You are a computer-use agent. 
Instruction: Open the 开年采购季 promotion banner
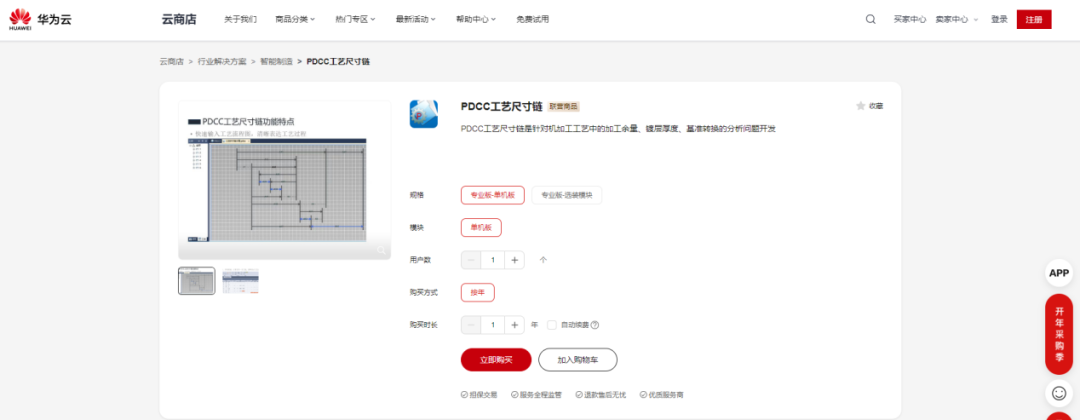[x=1059, y=334]
